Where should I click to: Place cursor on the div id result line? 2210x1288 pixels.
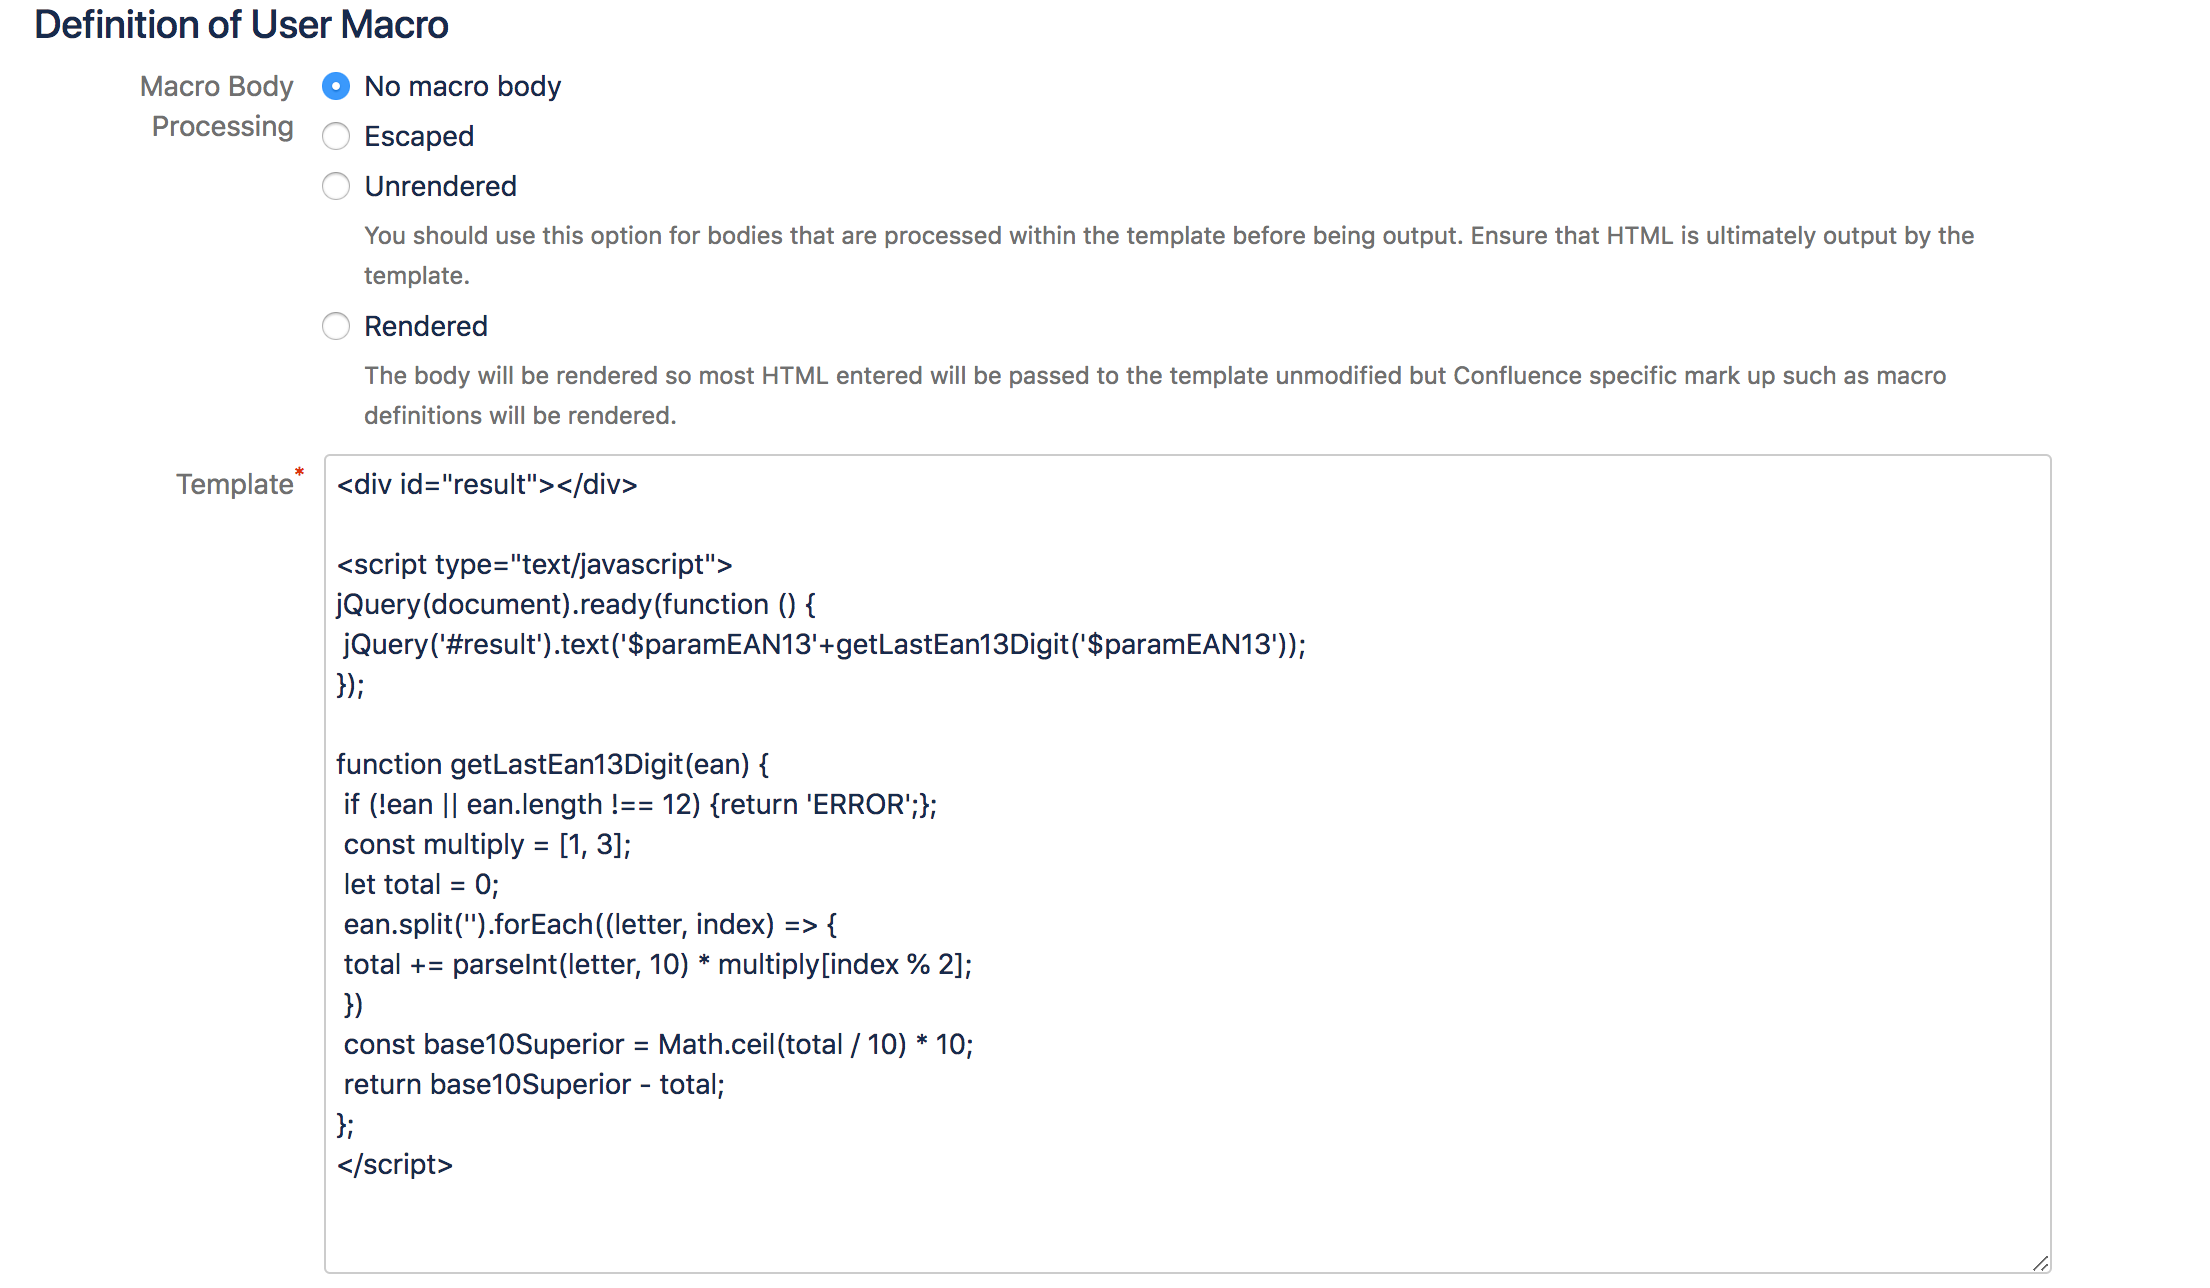point(486,484)
